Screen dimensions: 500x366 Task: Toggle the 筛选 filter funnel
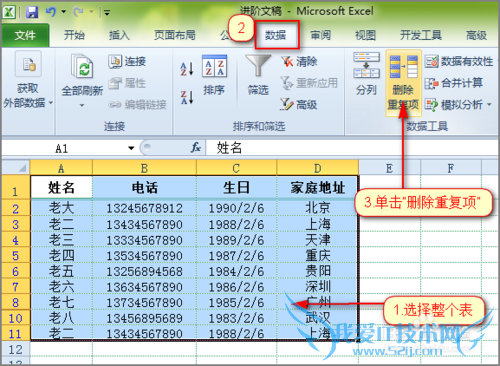[258, 75]
